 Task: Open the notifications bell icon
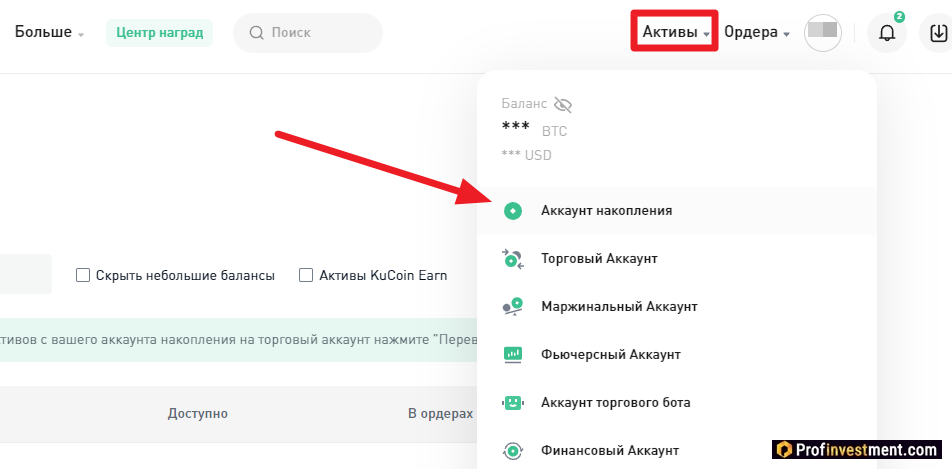(886, 33)
